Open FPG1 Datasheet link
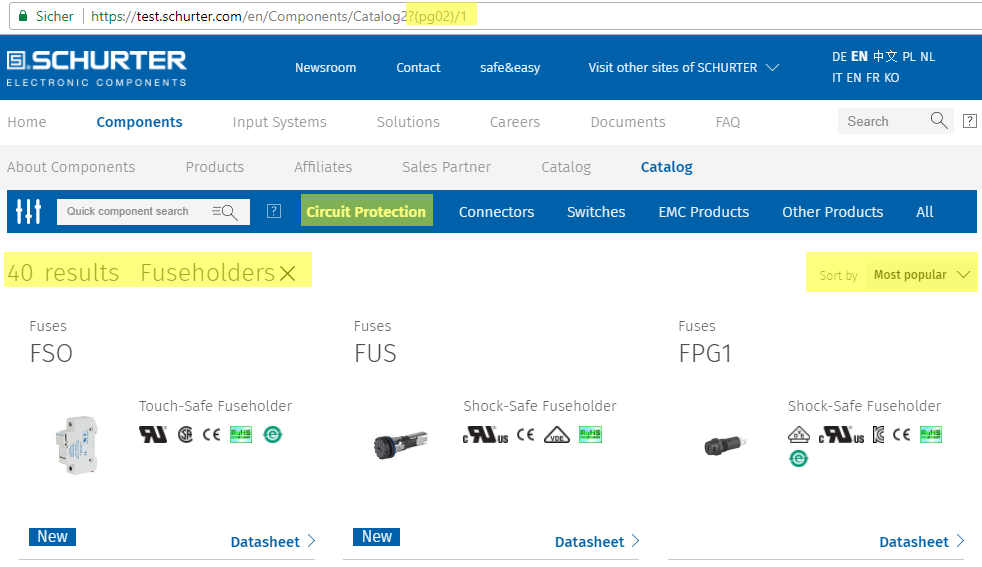Screen dimensions: 982x567 pos(922,541)
